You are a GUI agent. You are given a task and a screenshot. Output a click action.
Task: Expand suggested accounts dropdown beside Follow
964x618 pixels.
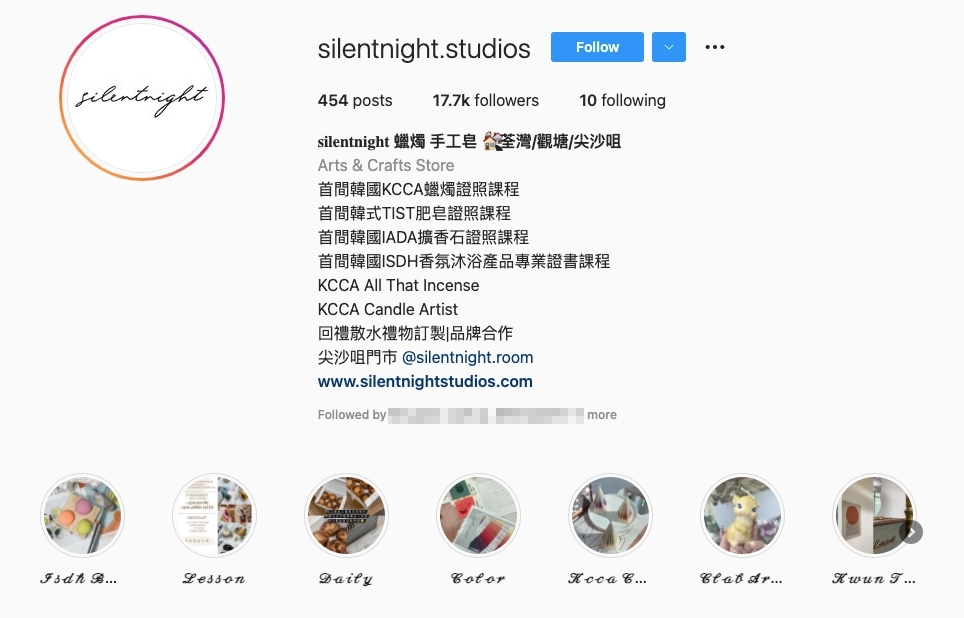668,47
